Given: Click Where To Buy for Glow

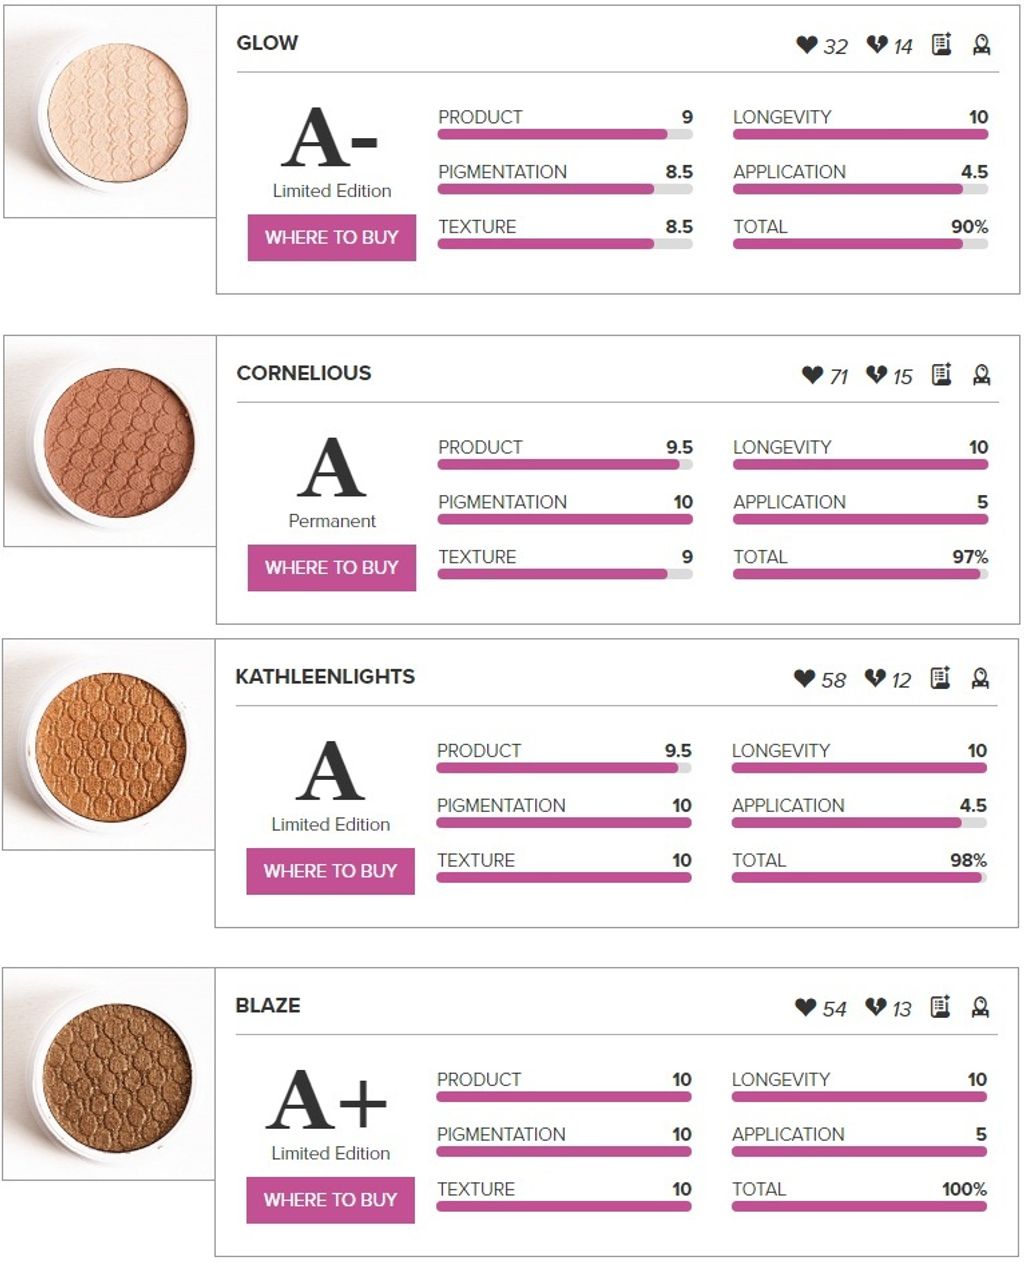Looking at the screenshot, I should [332, 238].
